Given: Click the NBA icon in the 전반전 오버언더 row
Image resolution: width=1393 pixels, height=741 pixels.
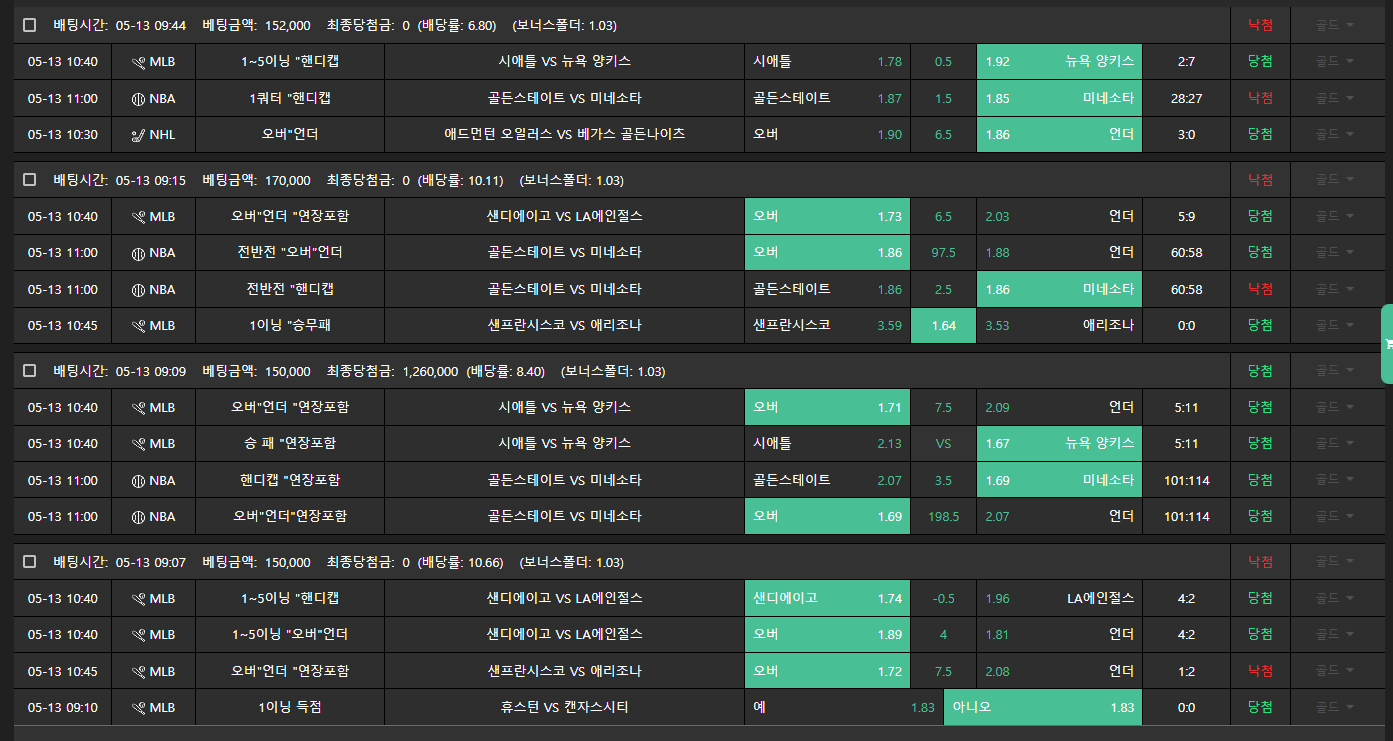Looking at the screenshot, I should (x=139, y=253).
